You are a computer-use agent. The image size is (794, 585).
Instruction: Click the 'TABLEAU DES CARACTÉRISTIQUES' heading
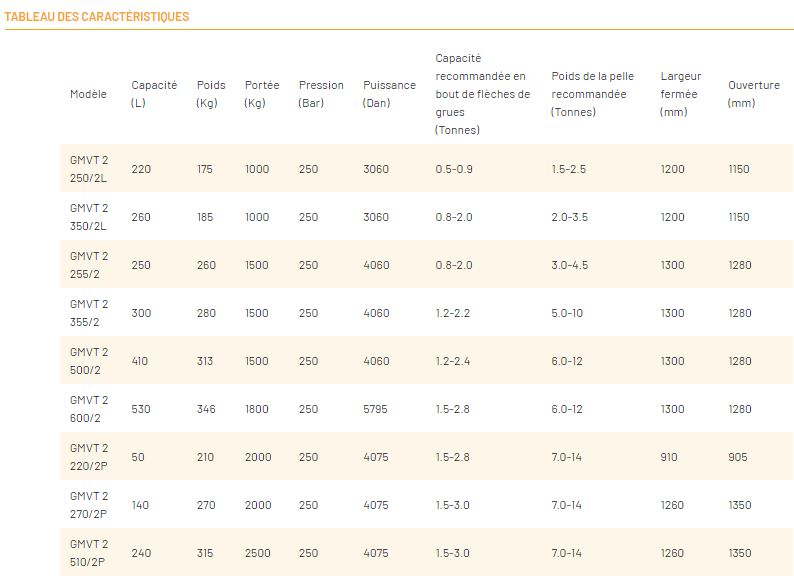(x=97, y=17)
